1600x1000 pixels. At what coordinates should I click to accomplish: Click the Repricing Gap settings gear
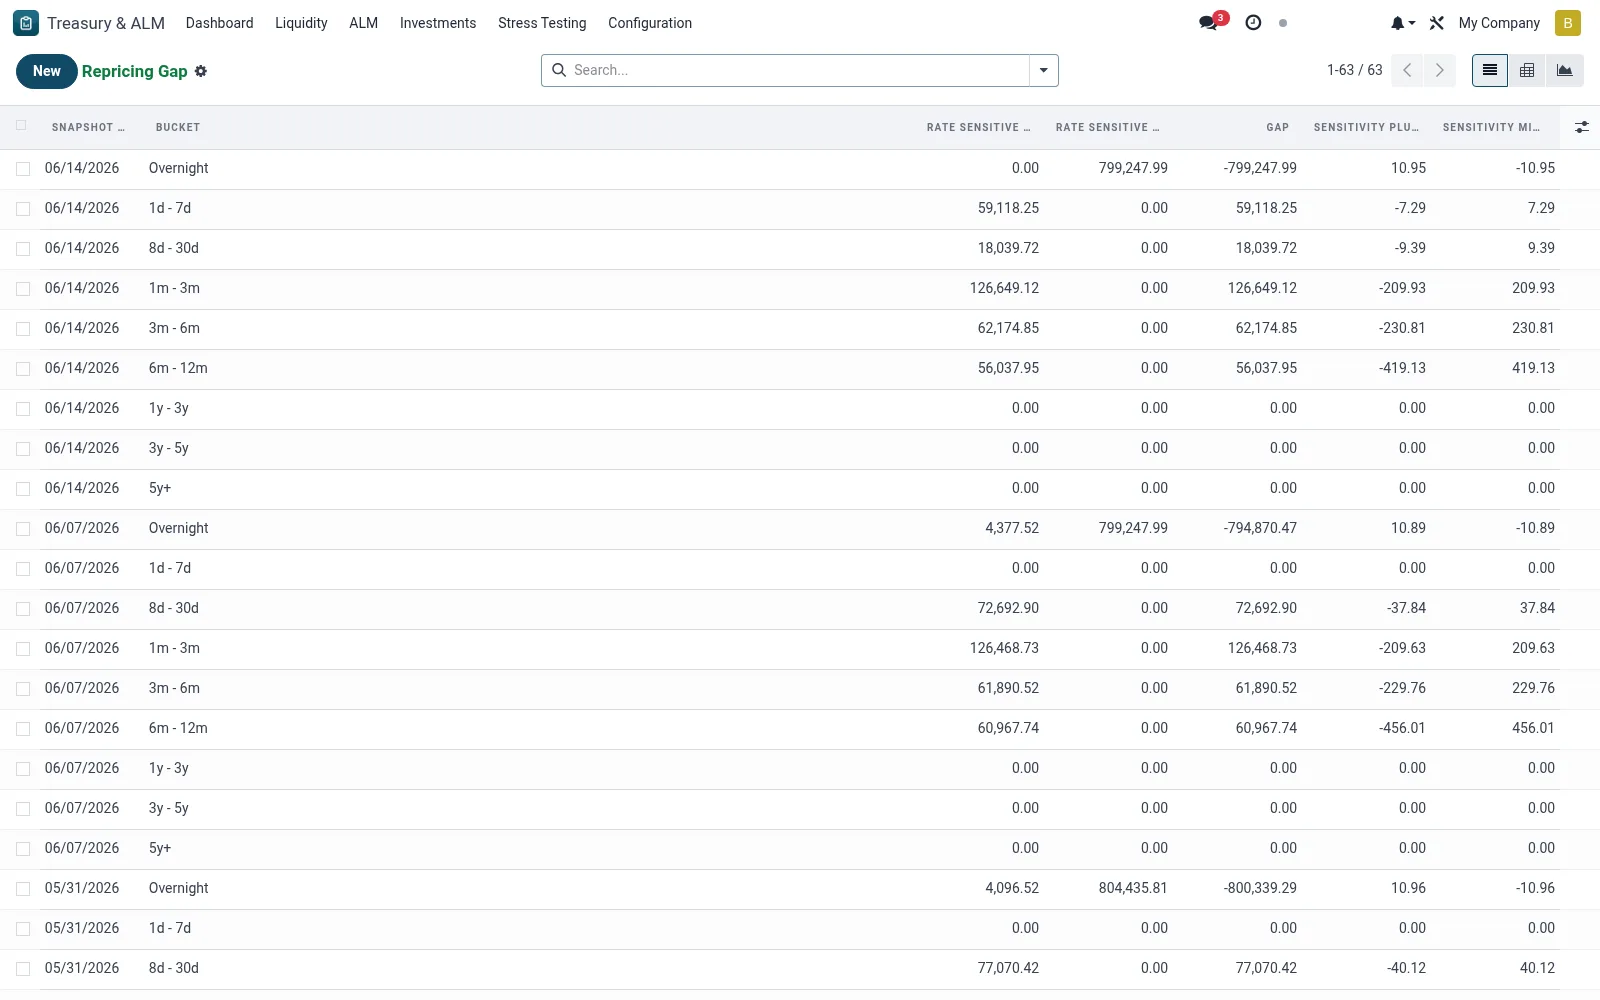coord(201,71)
